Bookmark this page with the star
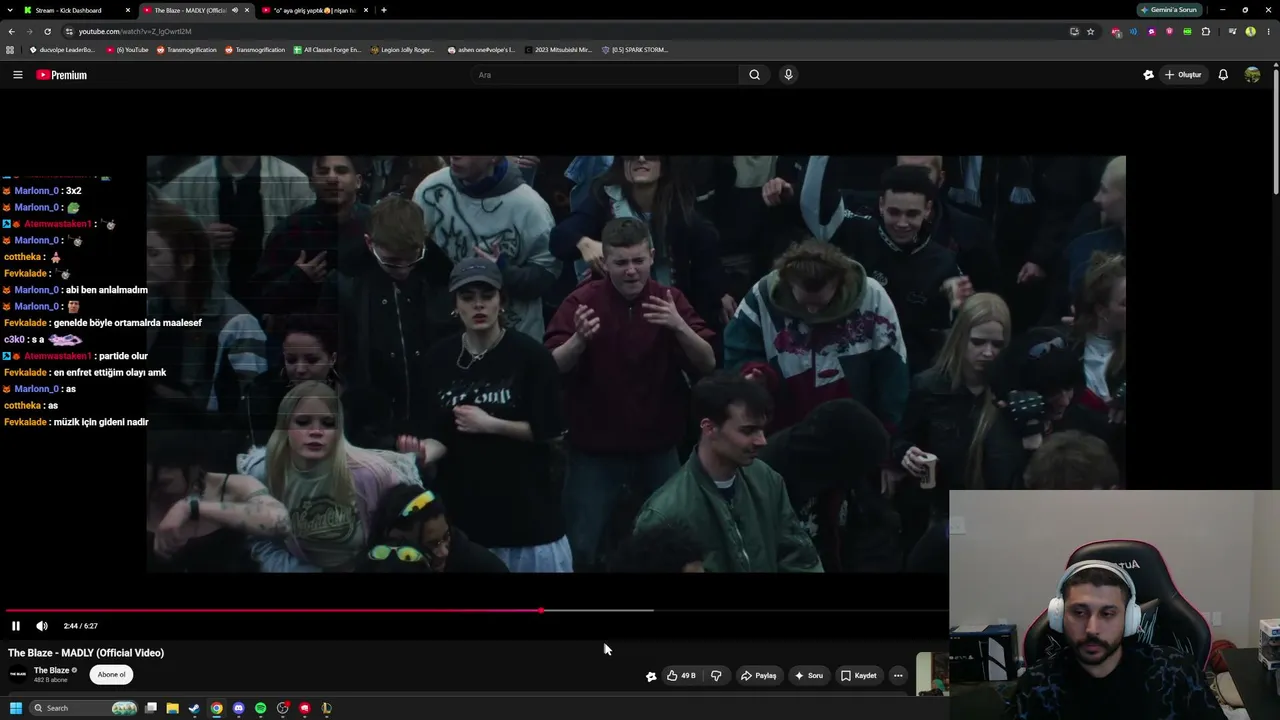Image resolution: width=1280 pixels, height=720 pixels. 1090,31
